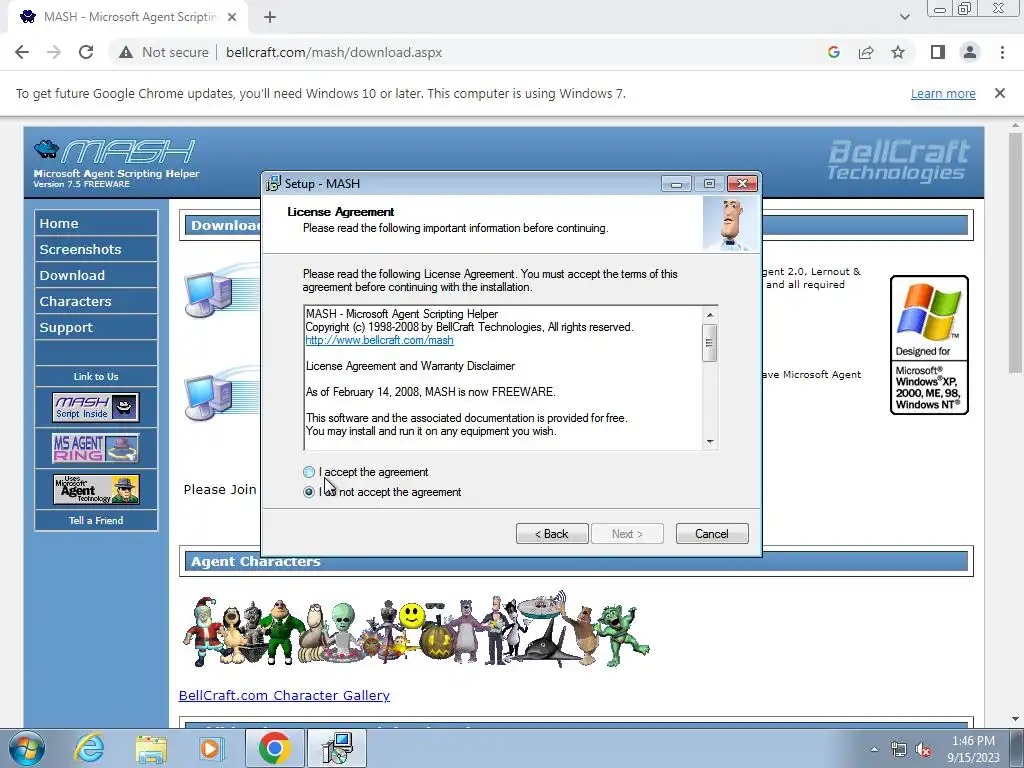Switch to MASH Setup taskbar icon
Screen dimensions: 1024x768
[x=337, y=748]
